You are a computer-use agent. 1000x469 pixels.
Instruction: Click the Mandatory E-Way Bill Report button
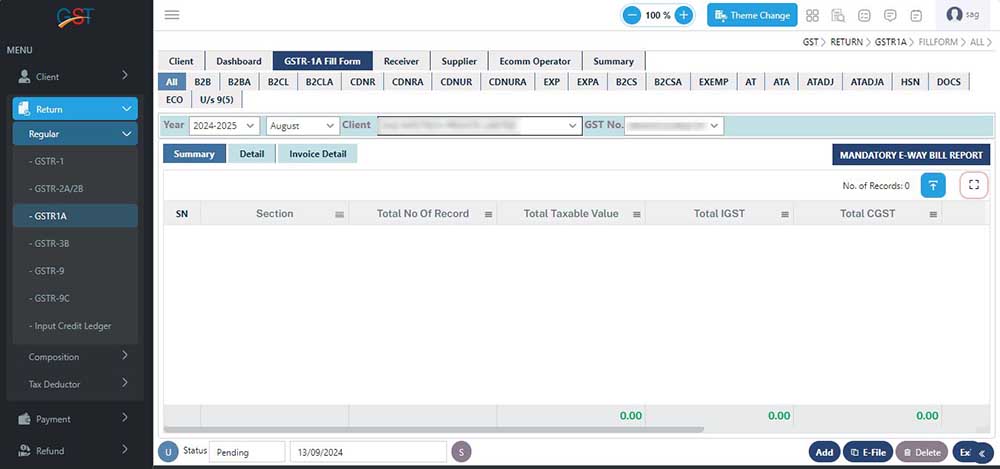[911, 155]
